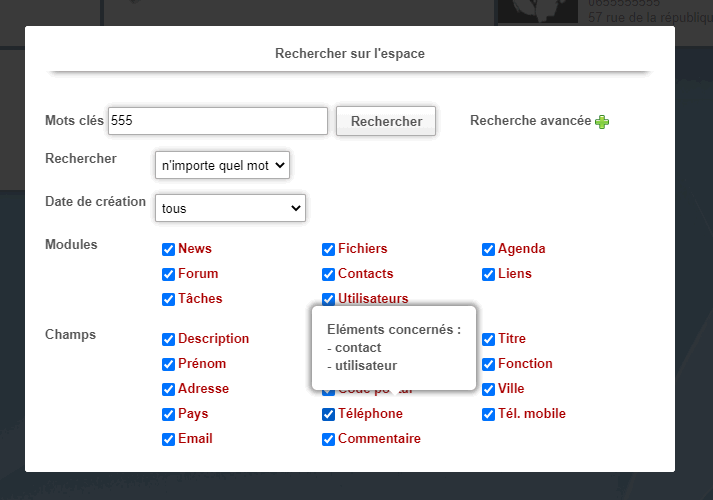The height and width of the screenshot is (500, 713).
Task: Uncheck the Tél. mobile checkbox
Action: [x=489, y=414]
